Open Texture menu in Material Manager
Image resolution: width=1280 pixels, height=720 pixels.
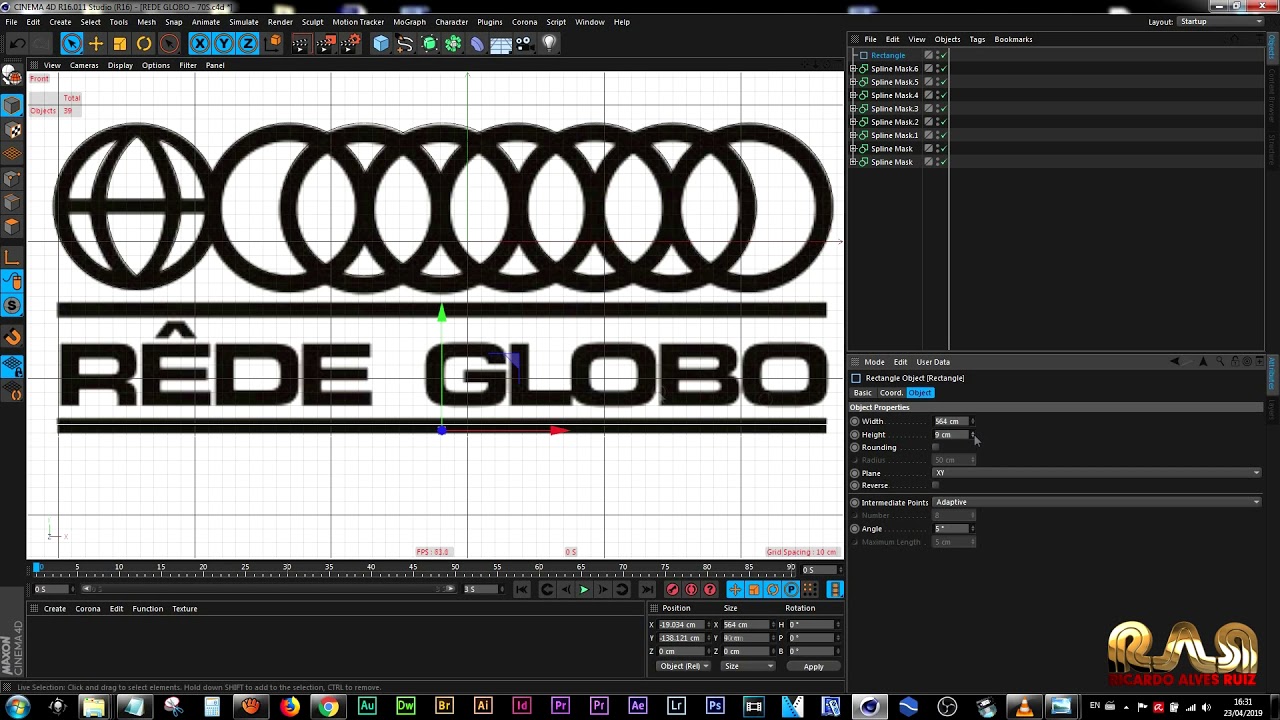point(184,609)
